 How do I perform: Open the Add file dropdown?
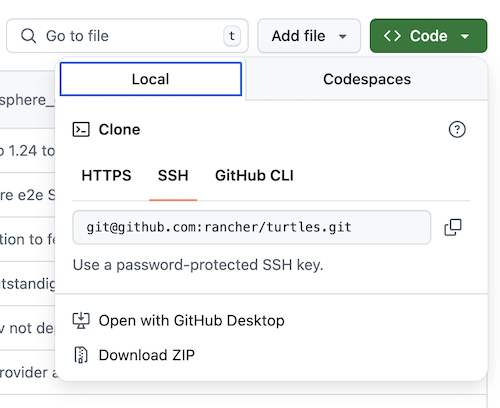pos(309,36)
